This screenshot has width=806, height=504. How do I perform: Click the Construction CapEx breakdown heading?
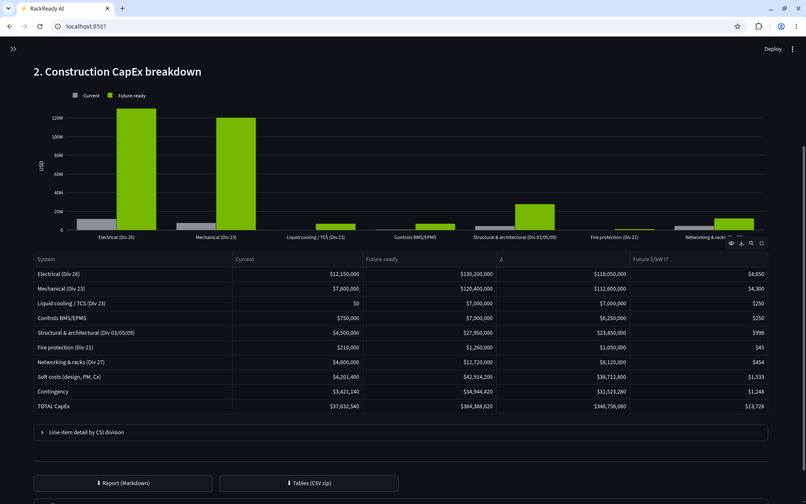pyautogui.click(x=117, y=72)
